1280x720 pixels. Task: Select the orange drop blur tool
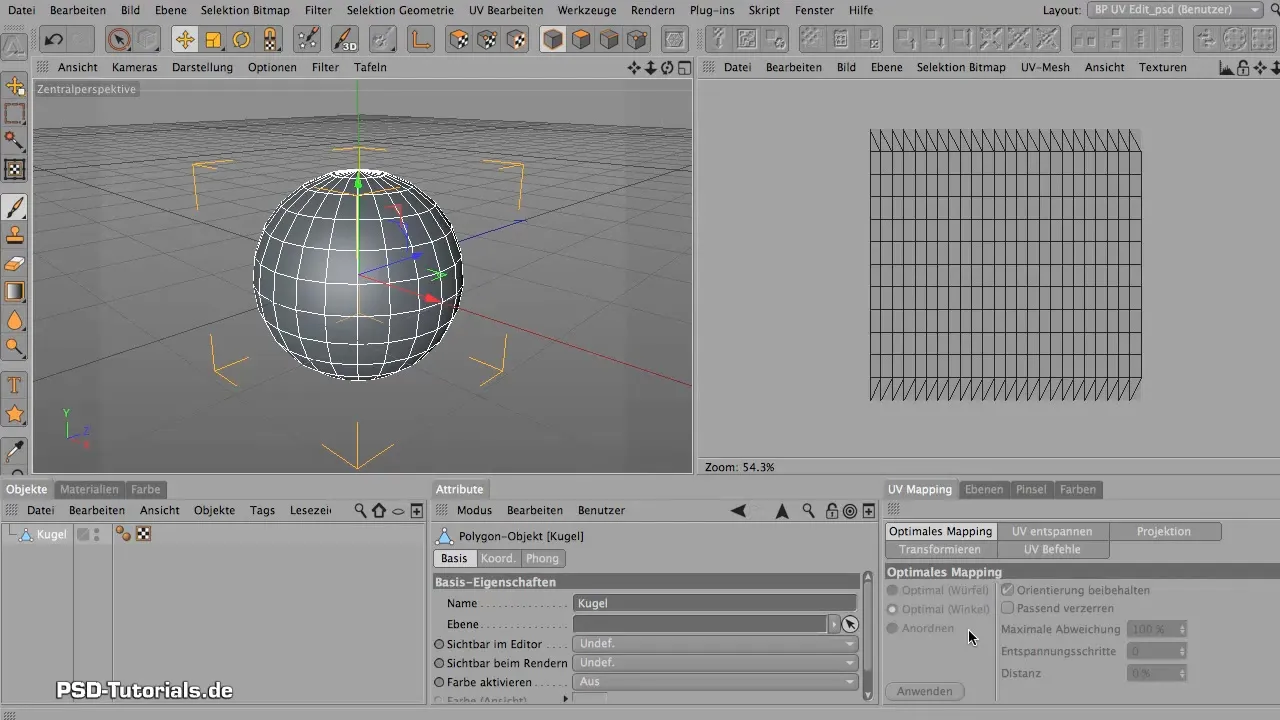(x=15, y=320)
